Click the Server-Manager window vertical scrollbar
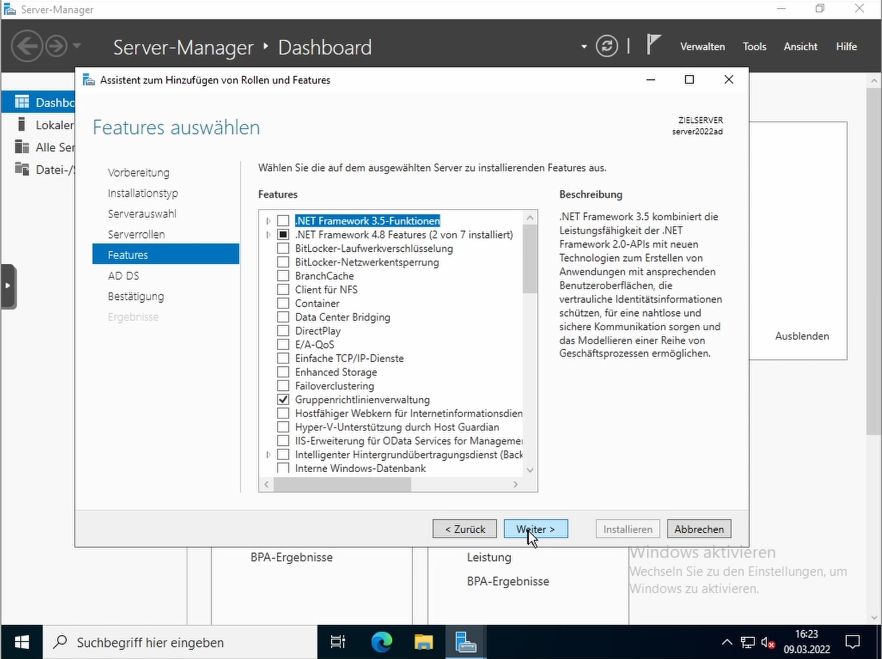Viewport: 882px width, 659px height. click(873, 260)
